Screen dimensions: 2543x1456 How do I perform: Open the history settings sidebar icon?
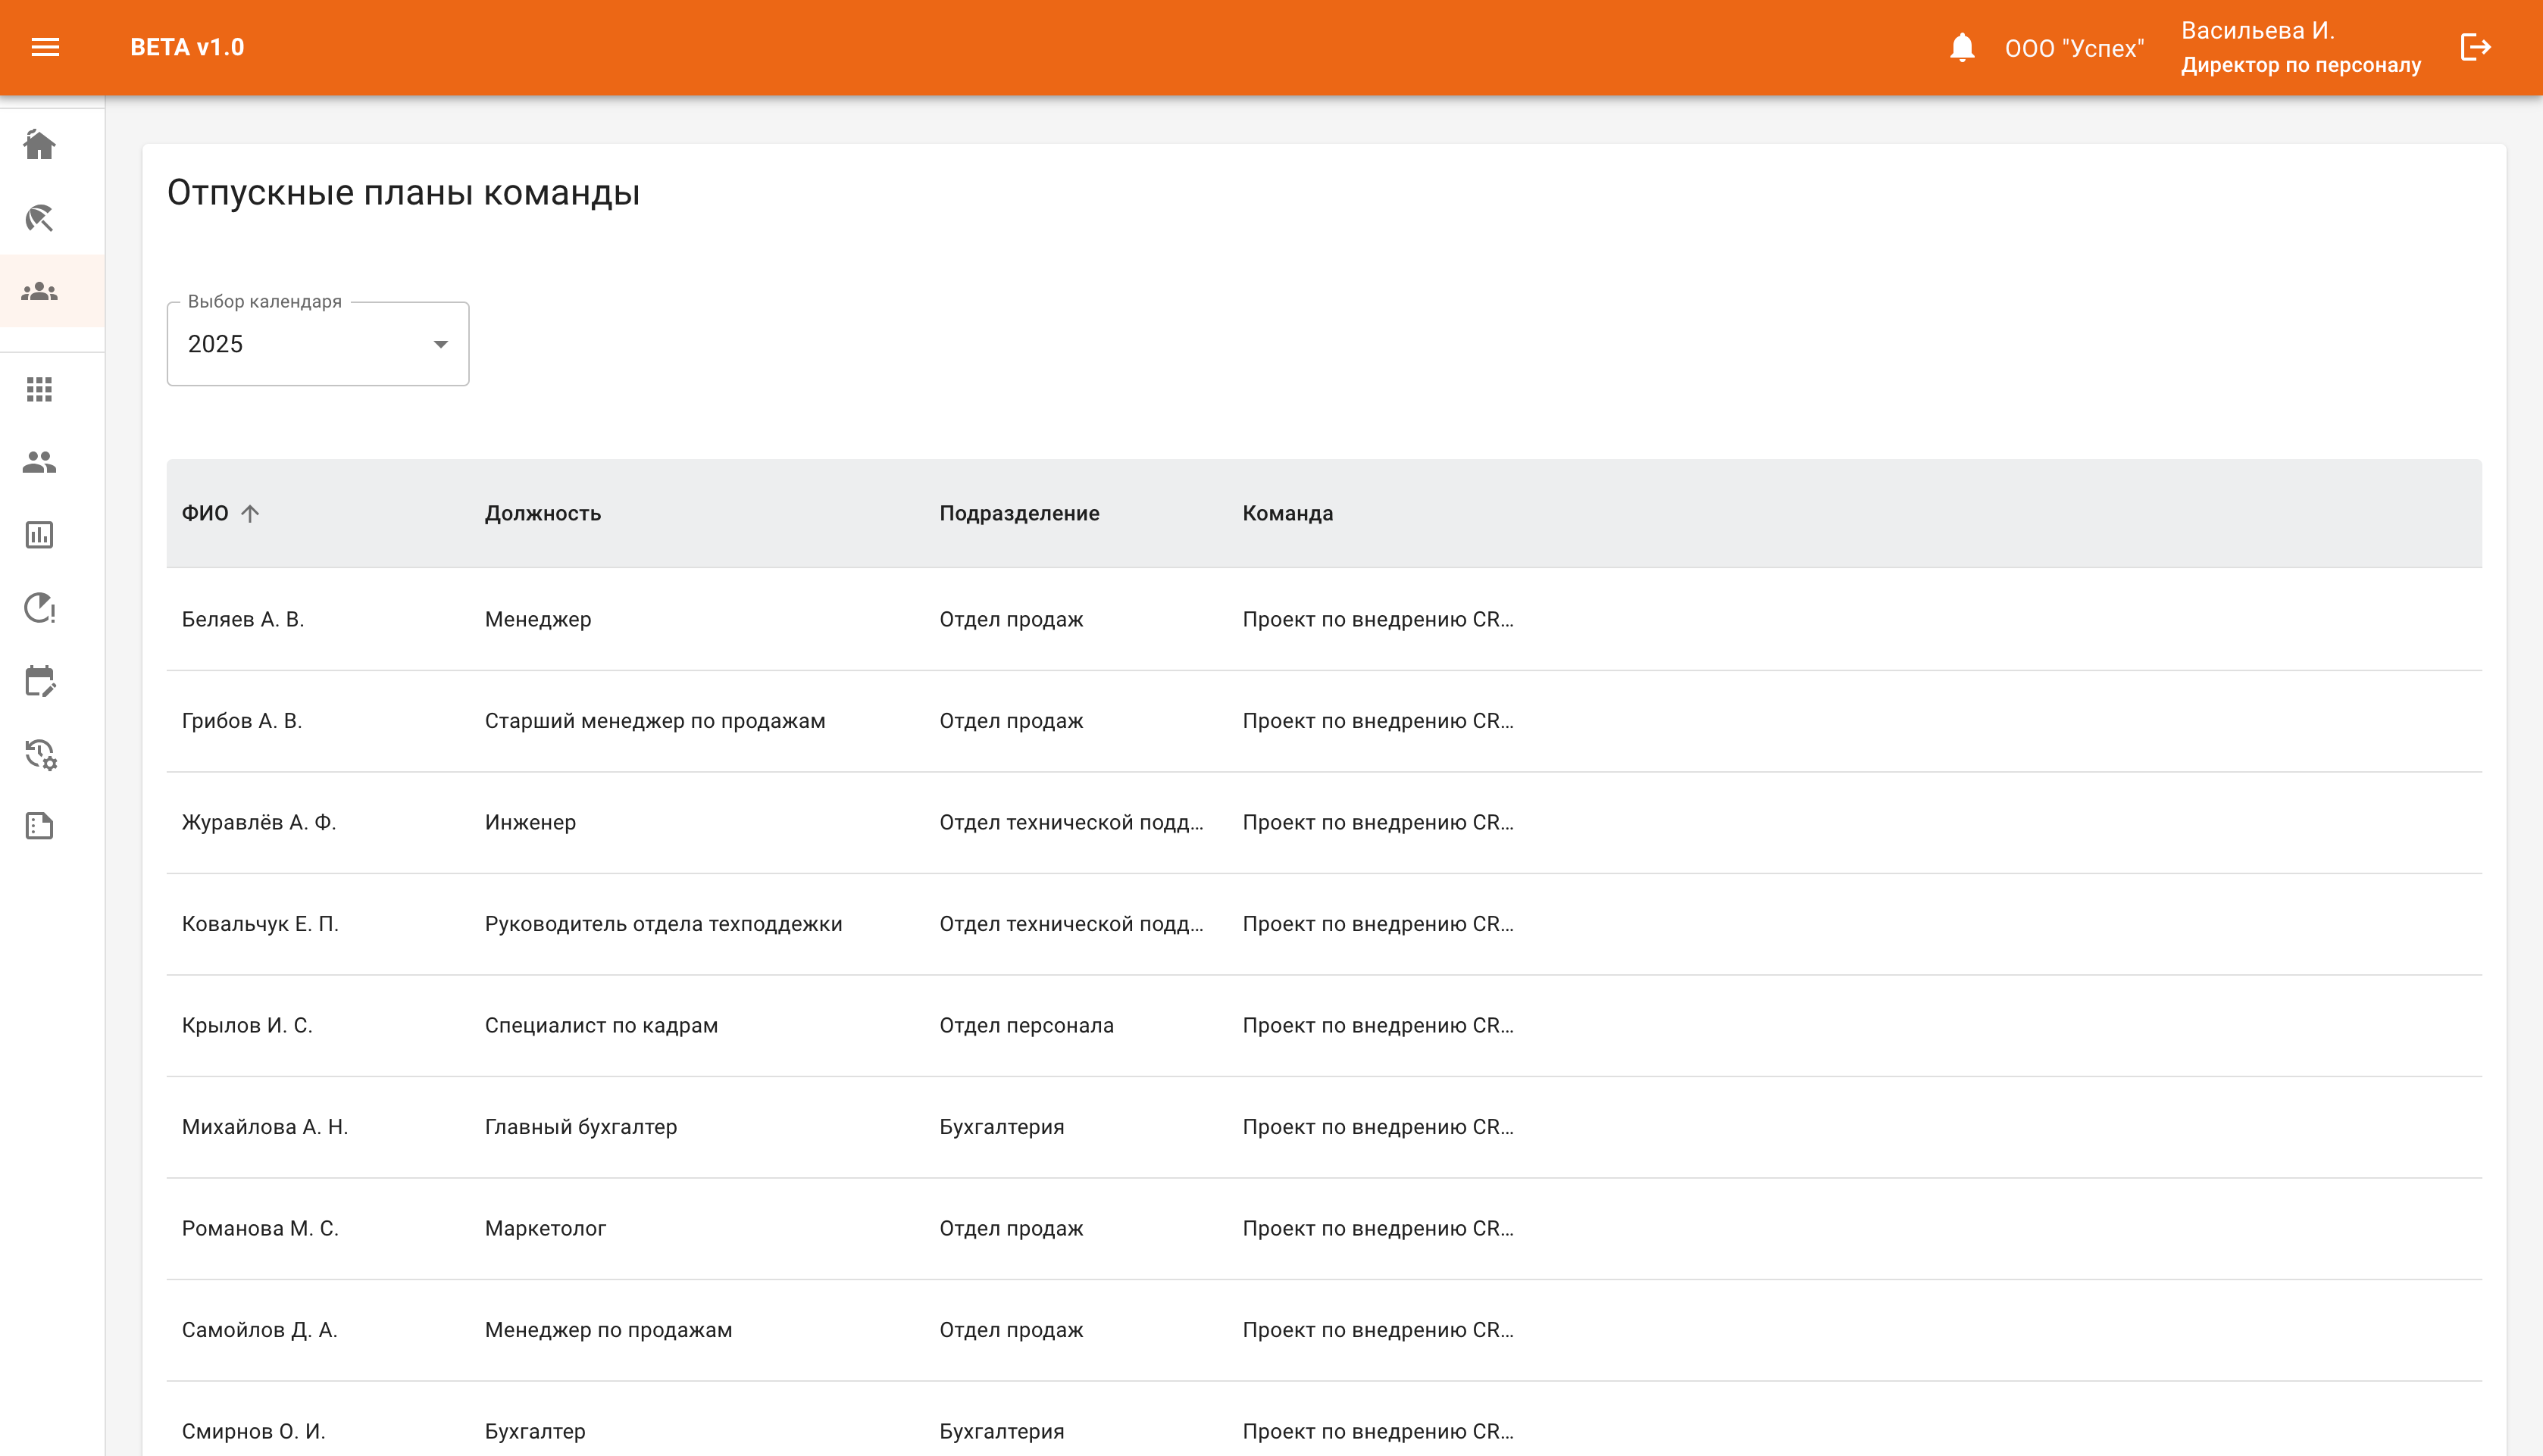pos(40,754)
